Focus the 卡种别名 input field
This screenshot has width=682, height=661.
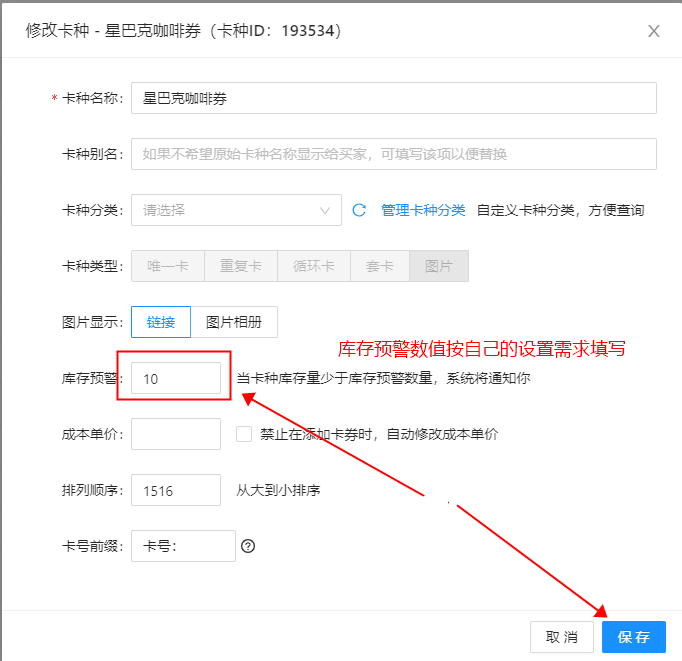point(394,154)
